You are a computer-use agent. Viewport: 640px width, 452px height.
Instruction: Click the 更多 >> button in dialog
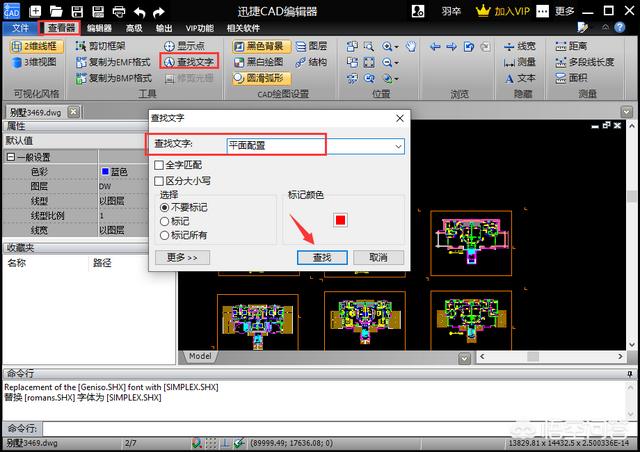(x=182, y=258)
